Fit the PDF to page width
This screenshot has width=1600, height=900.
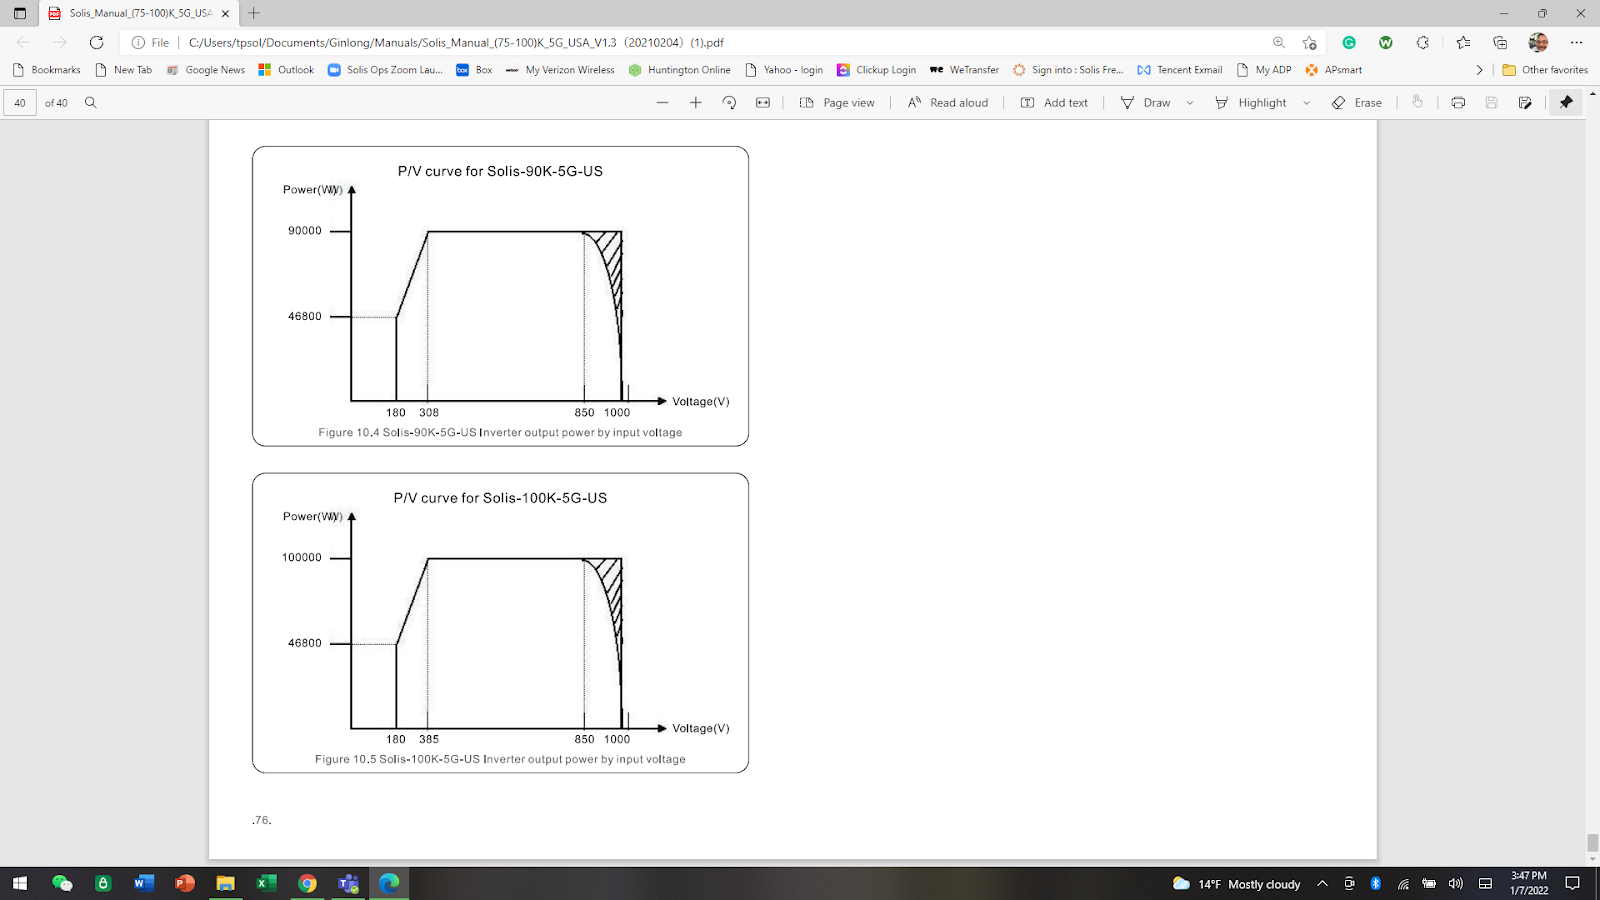pos(763,103)
